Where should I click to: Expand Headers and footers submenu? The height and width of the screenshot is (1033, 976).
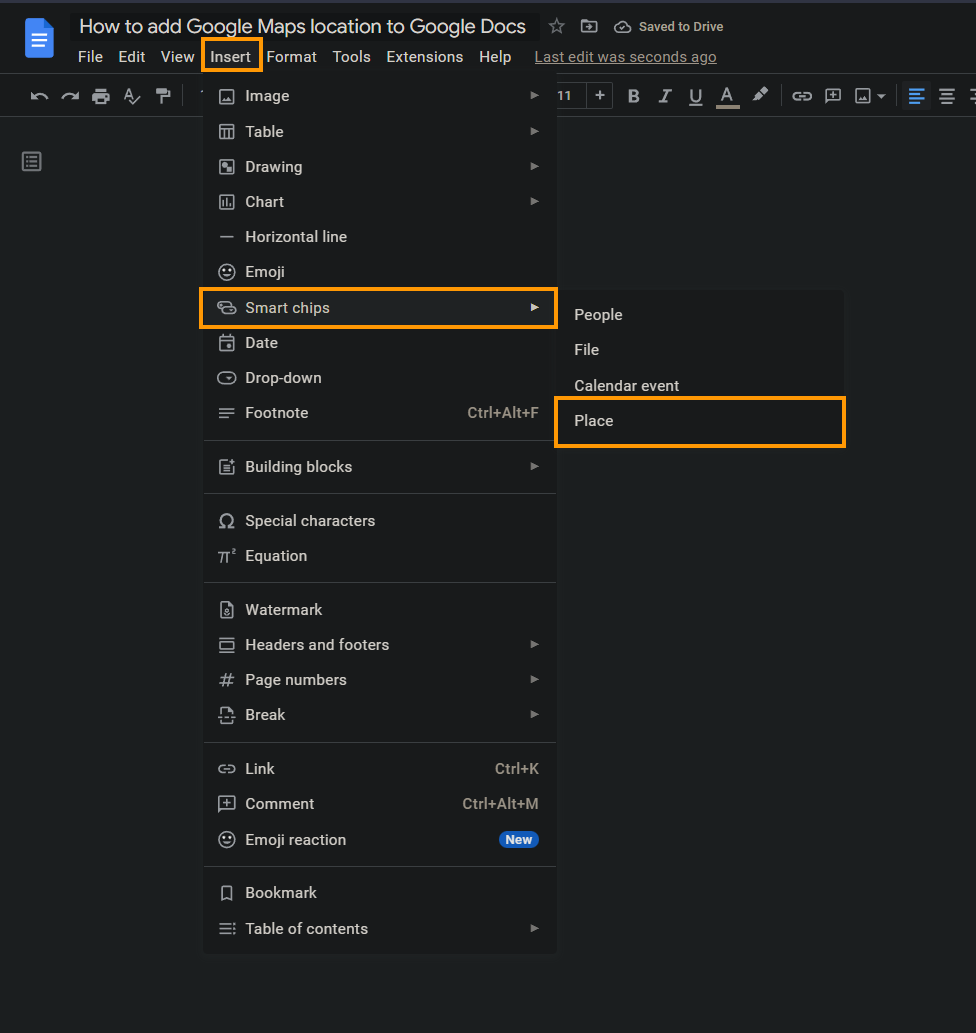380,644
